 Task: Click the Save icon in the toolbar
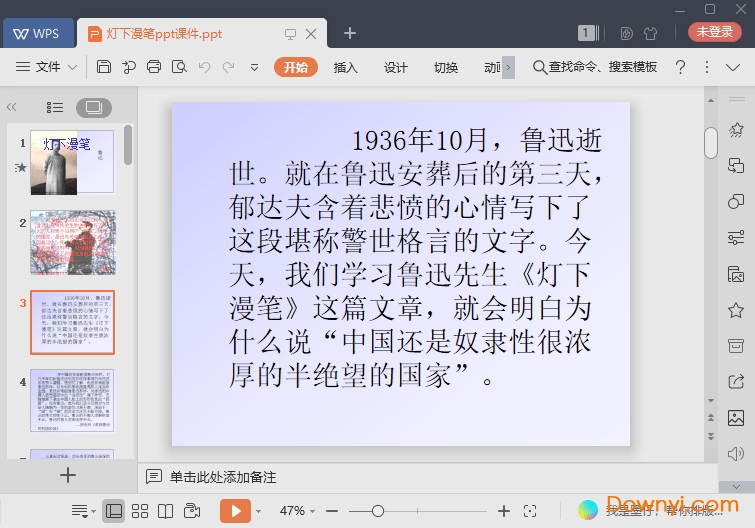tap(104, 67)
